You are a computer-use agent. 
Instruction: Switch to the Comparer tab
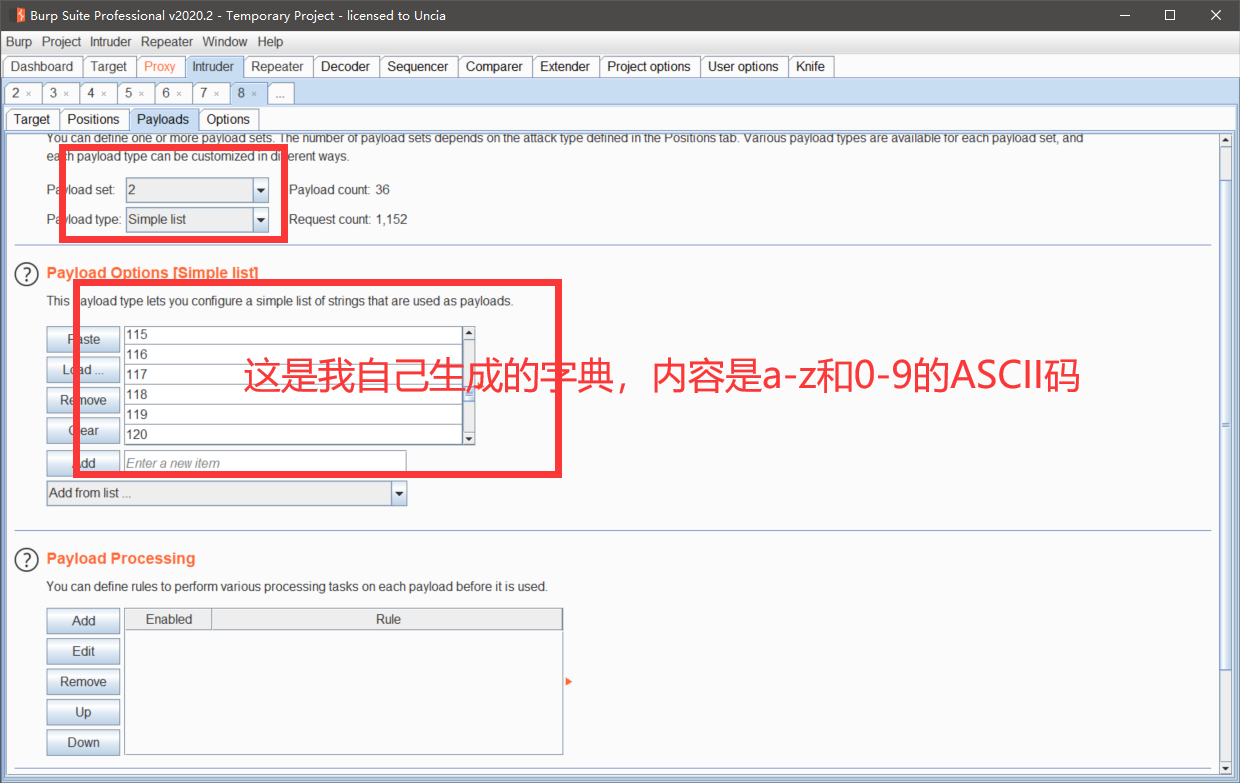(494, 66)
